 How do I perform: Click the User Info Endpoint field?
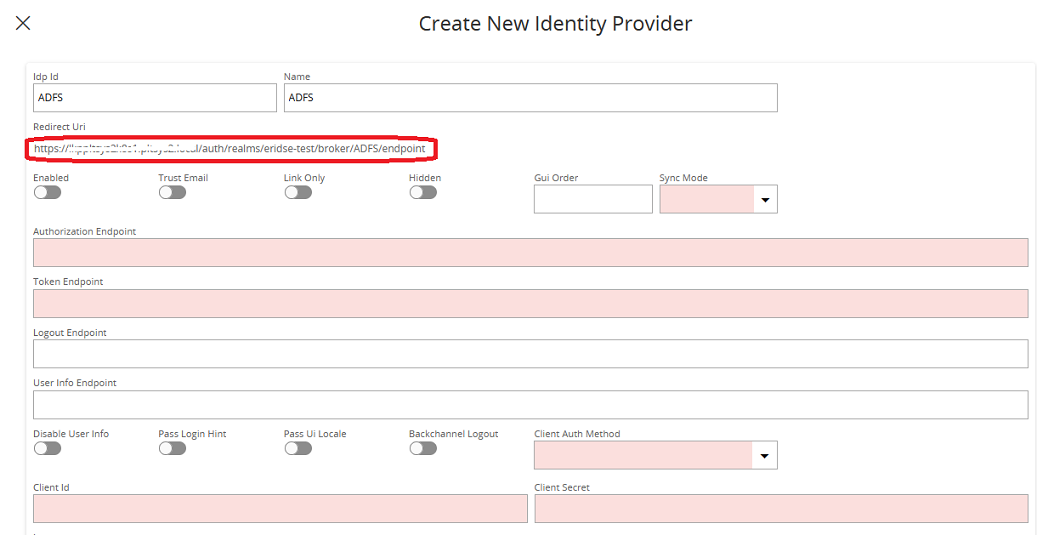(x=530, y=405)
